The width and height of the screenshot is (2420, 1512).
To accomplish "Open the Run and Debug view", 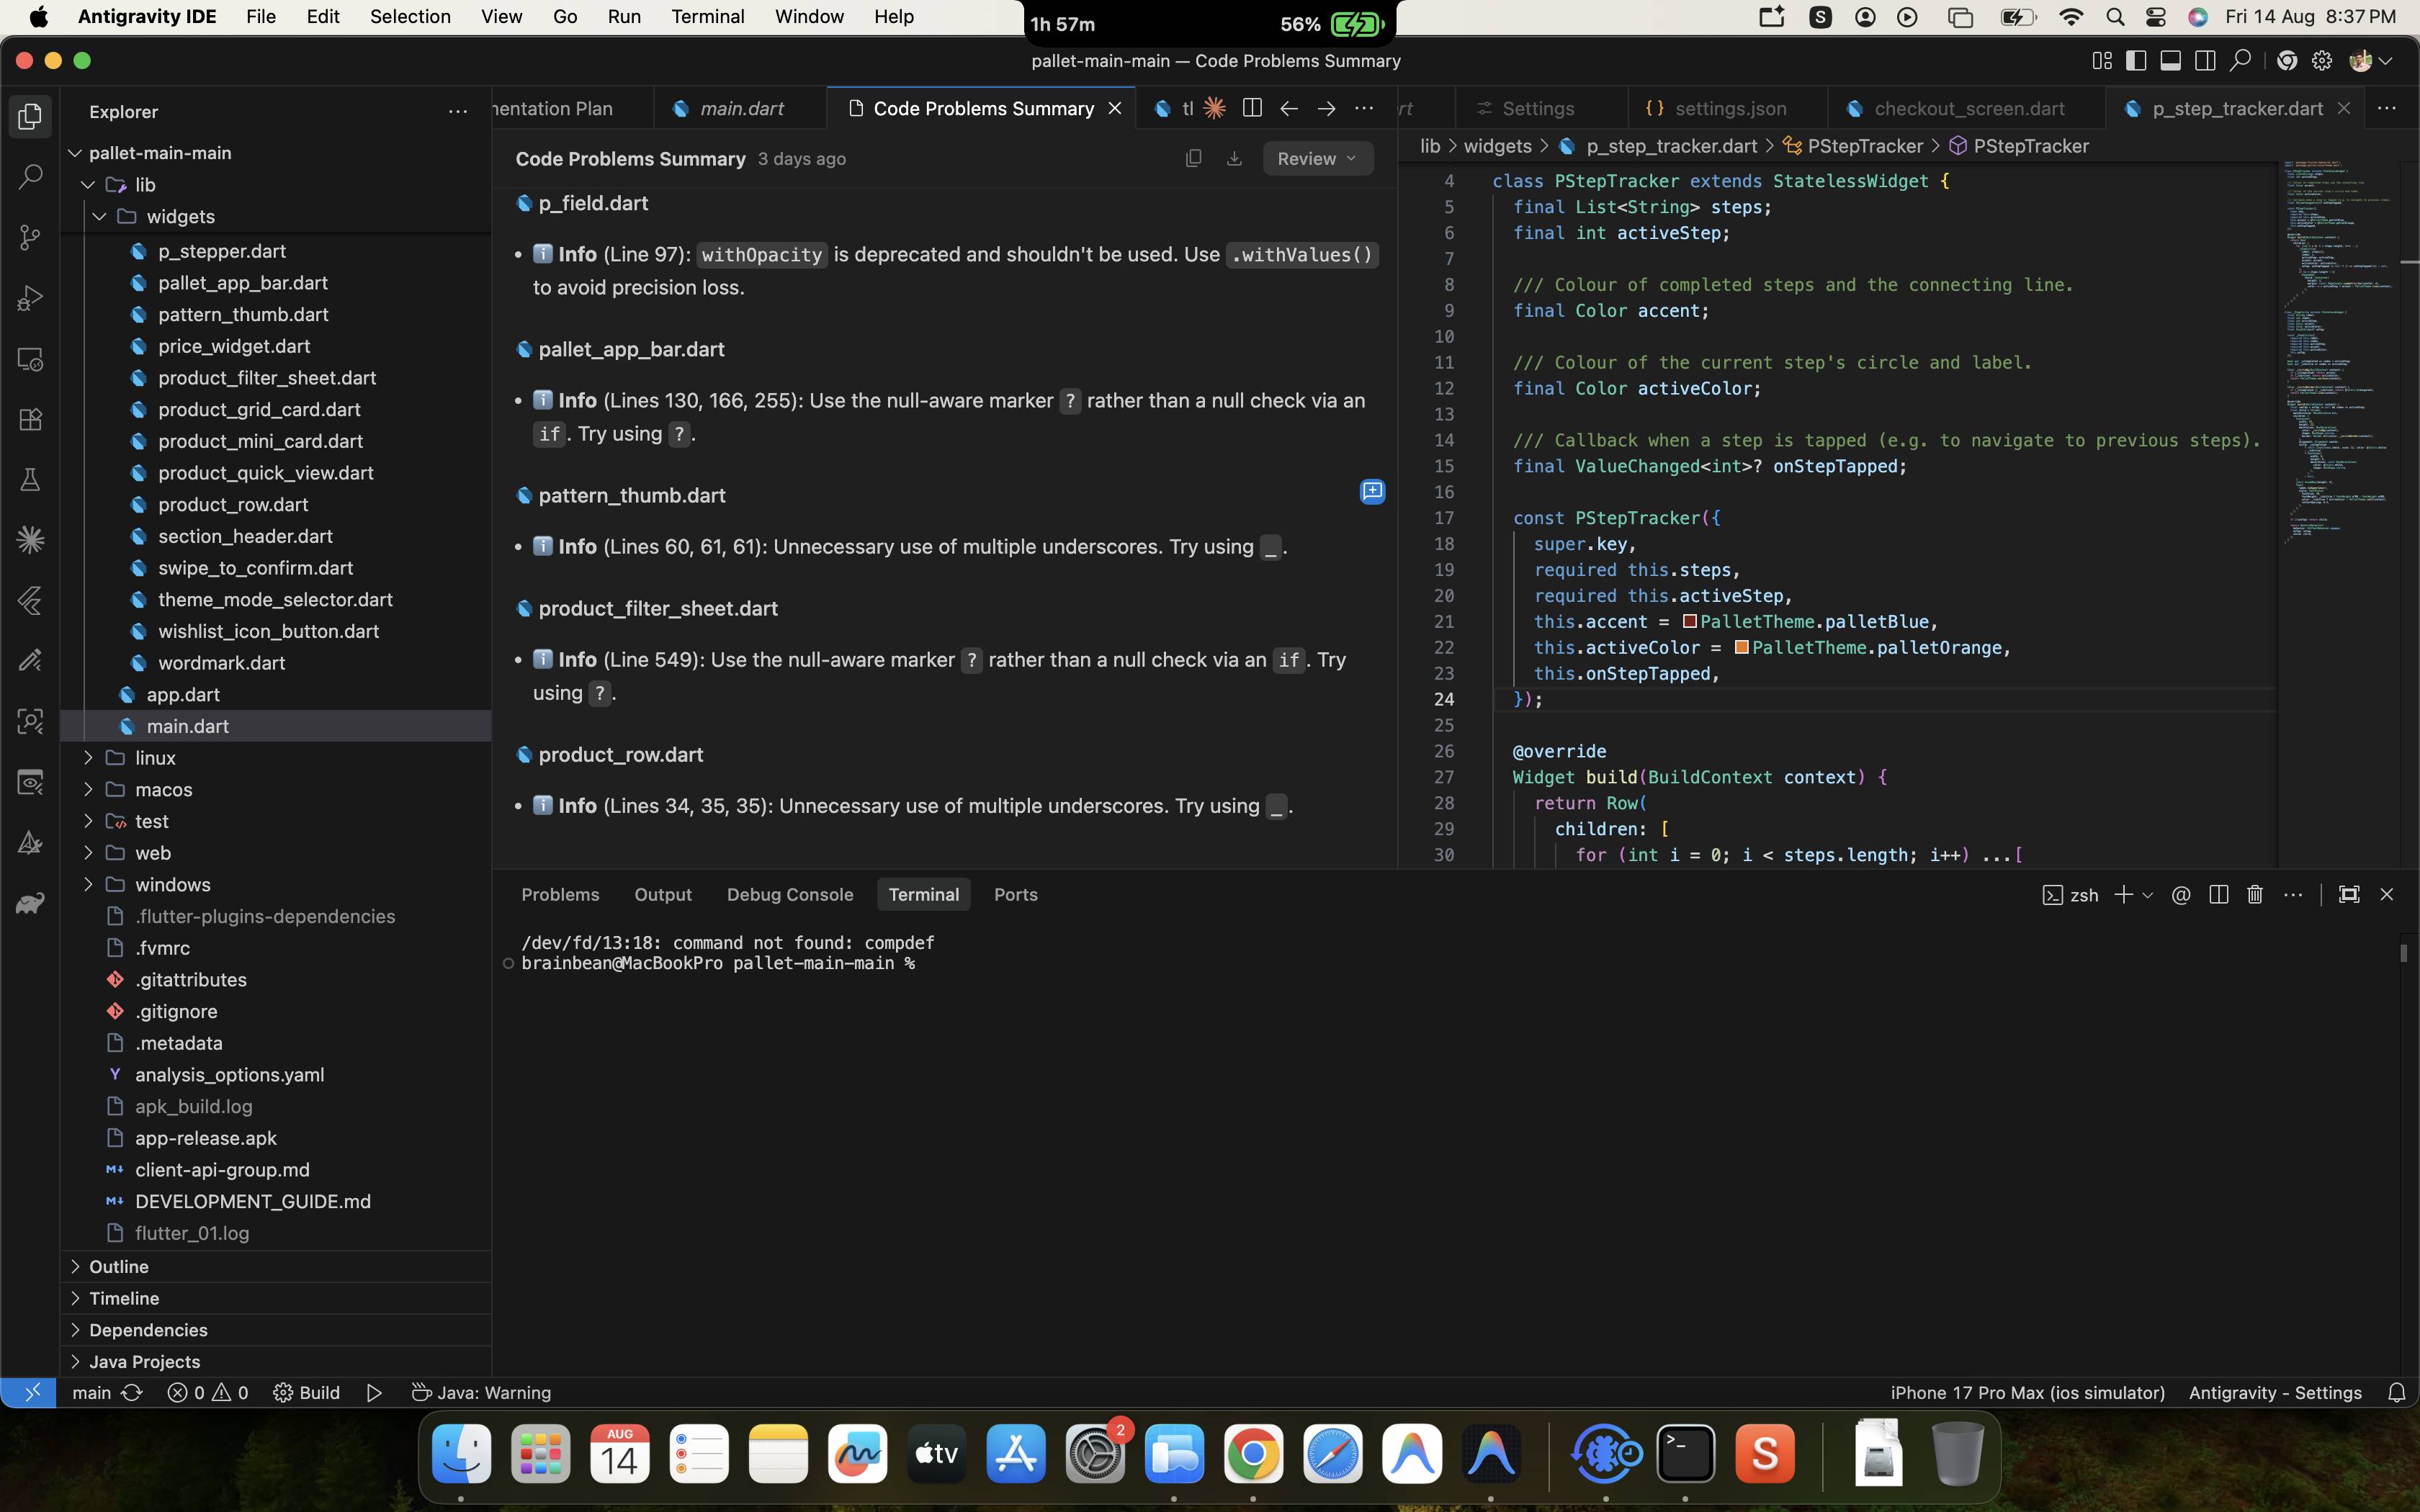I will (x=30, y=298).
